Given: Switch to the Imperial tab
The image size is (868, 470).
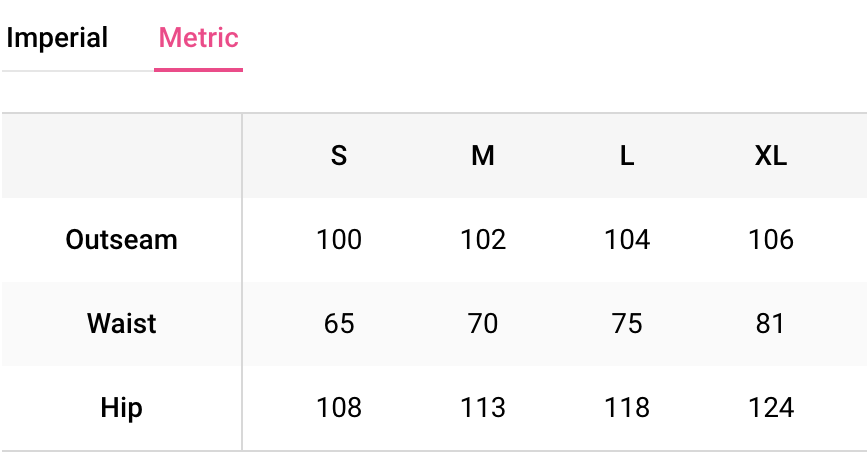Looking at the screenshot, I should pyautogui.click(x=57, y=39).
